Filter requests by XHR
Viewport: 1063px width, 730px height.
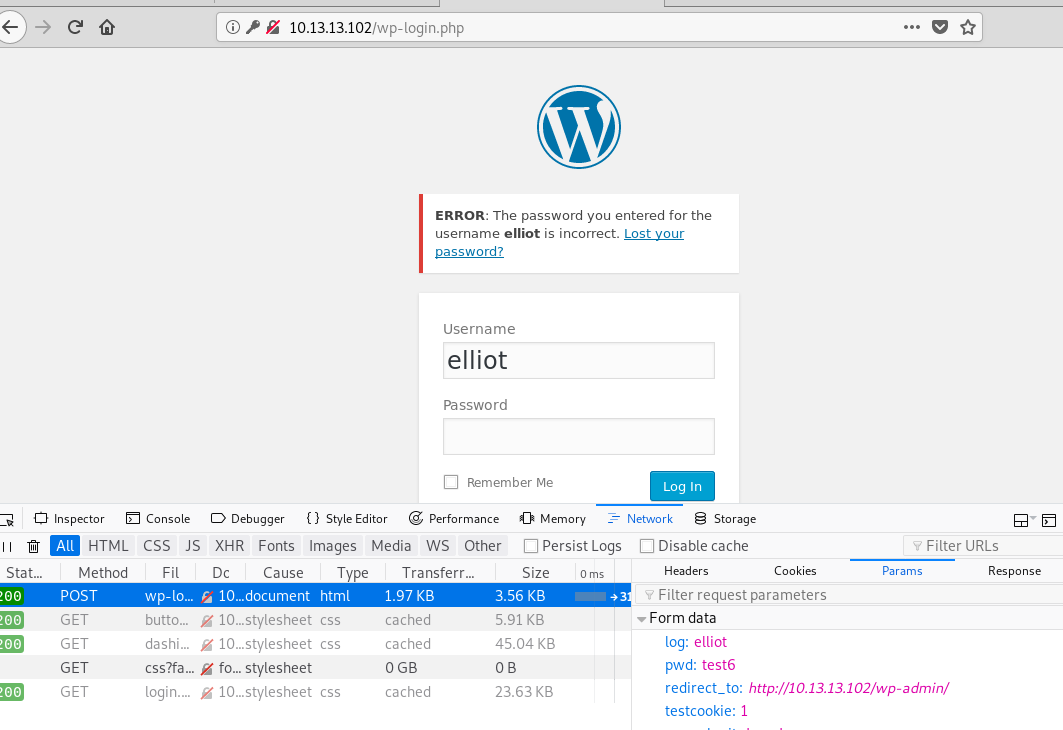coord(229,546)
